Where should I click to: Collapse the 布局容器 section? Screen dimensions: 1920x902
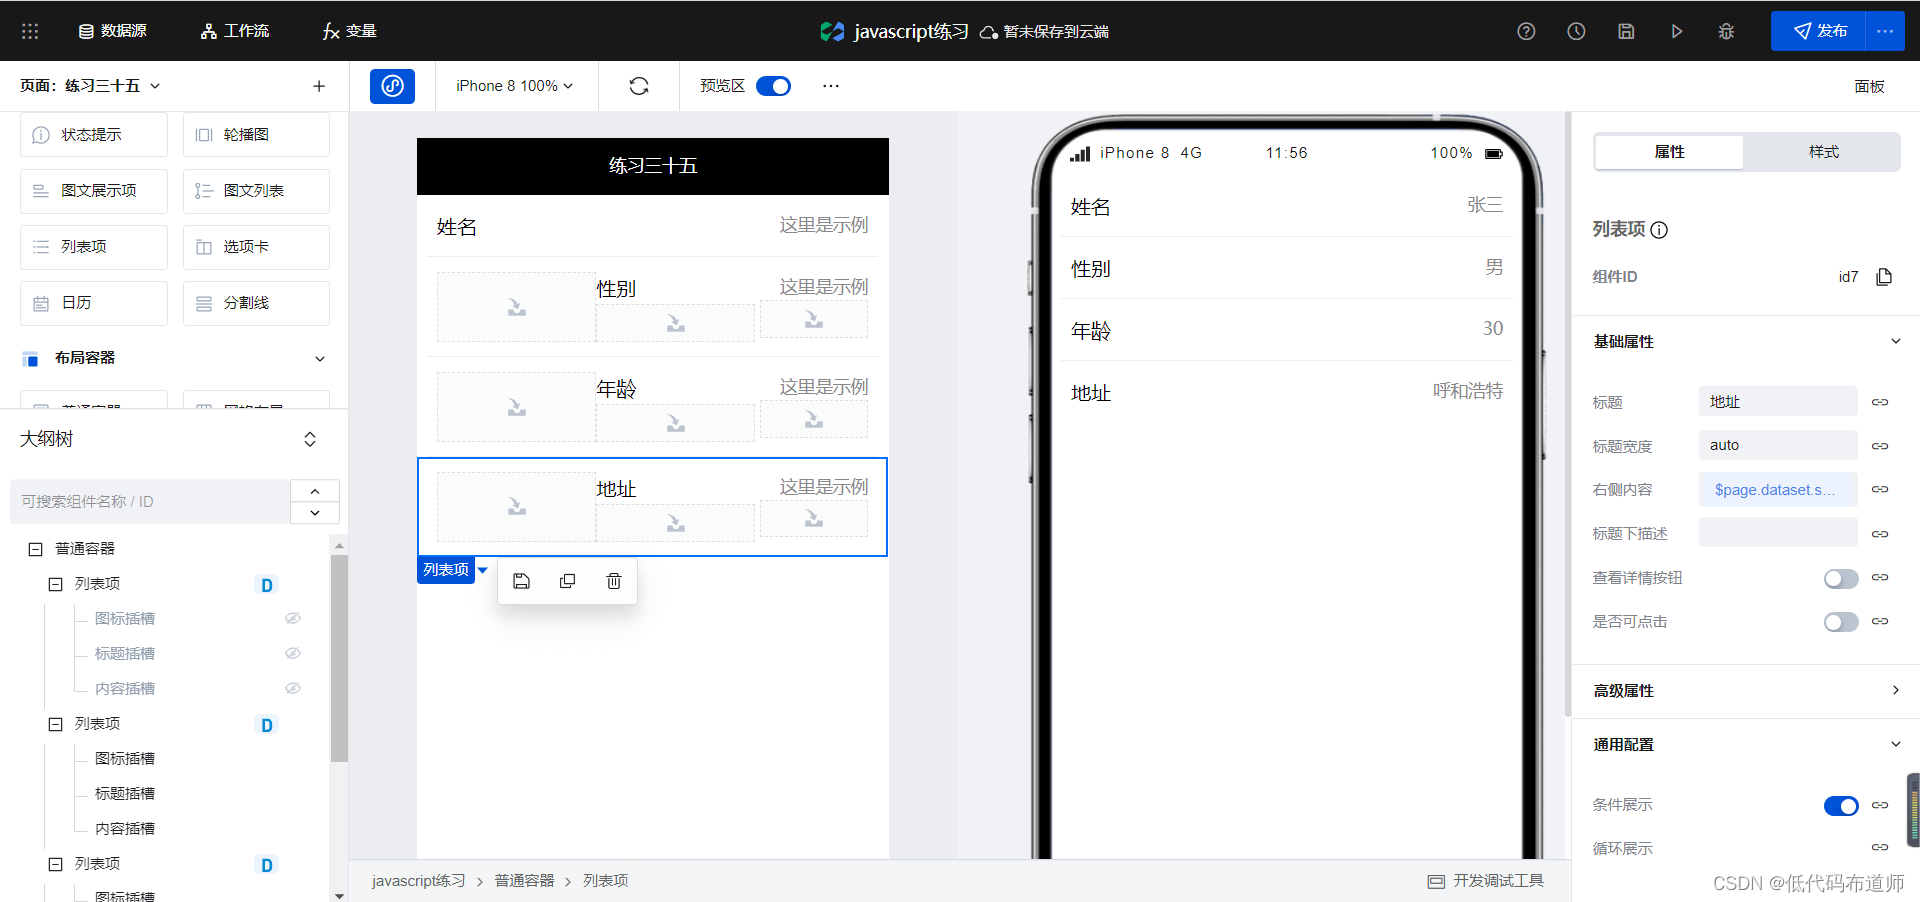pos(320,358)
